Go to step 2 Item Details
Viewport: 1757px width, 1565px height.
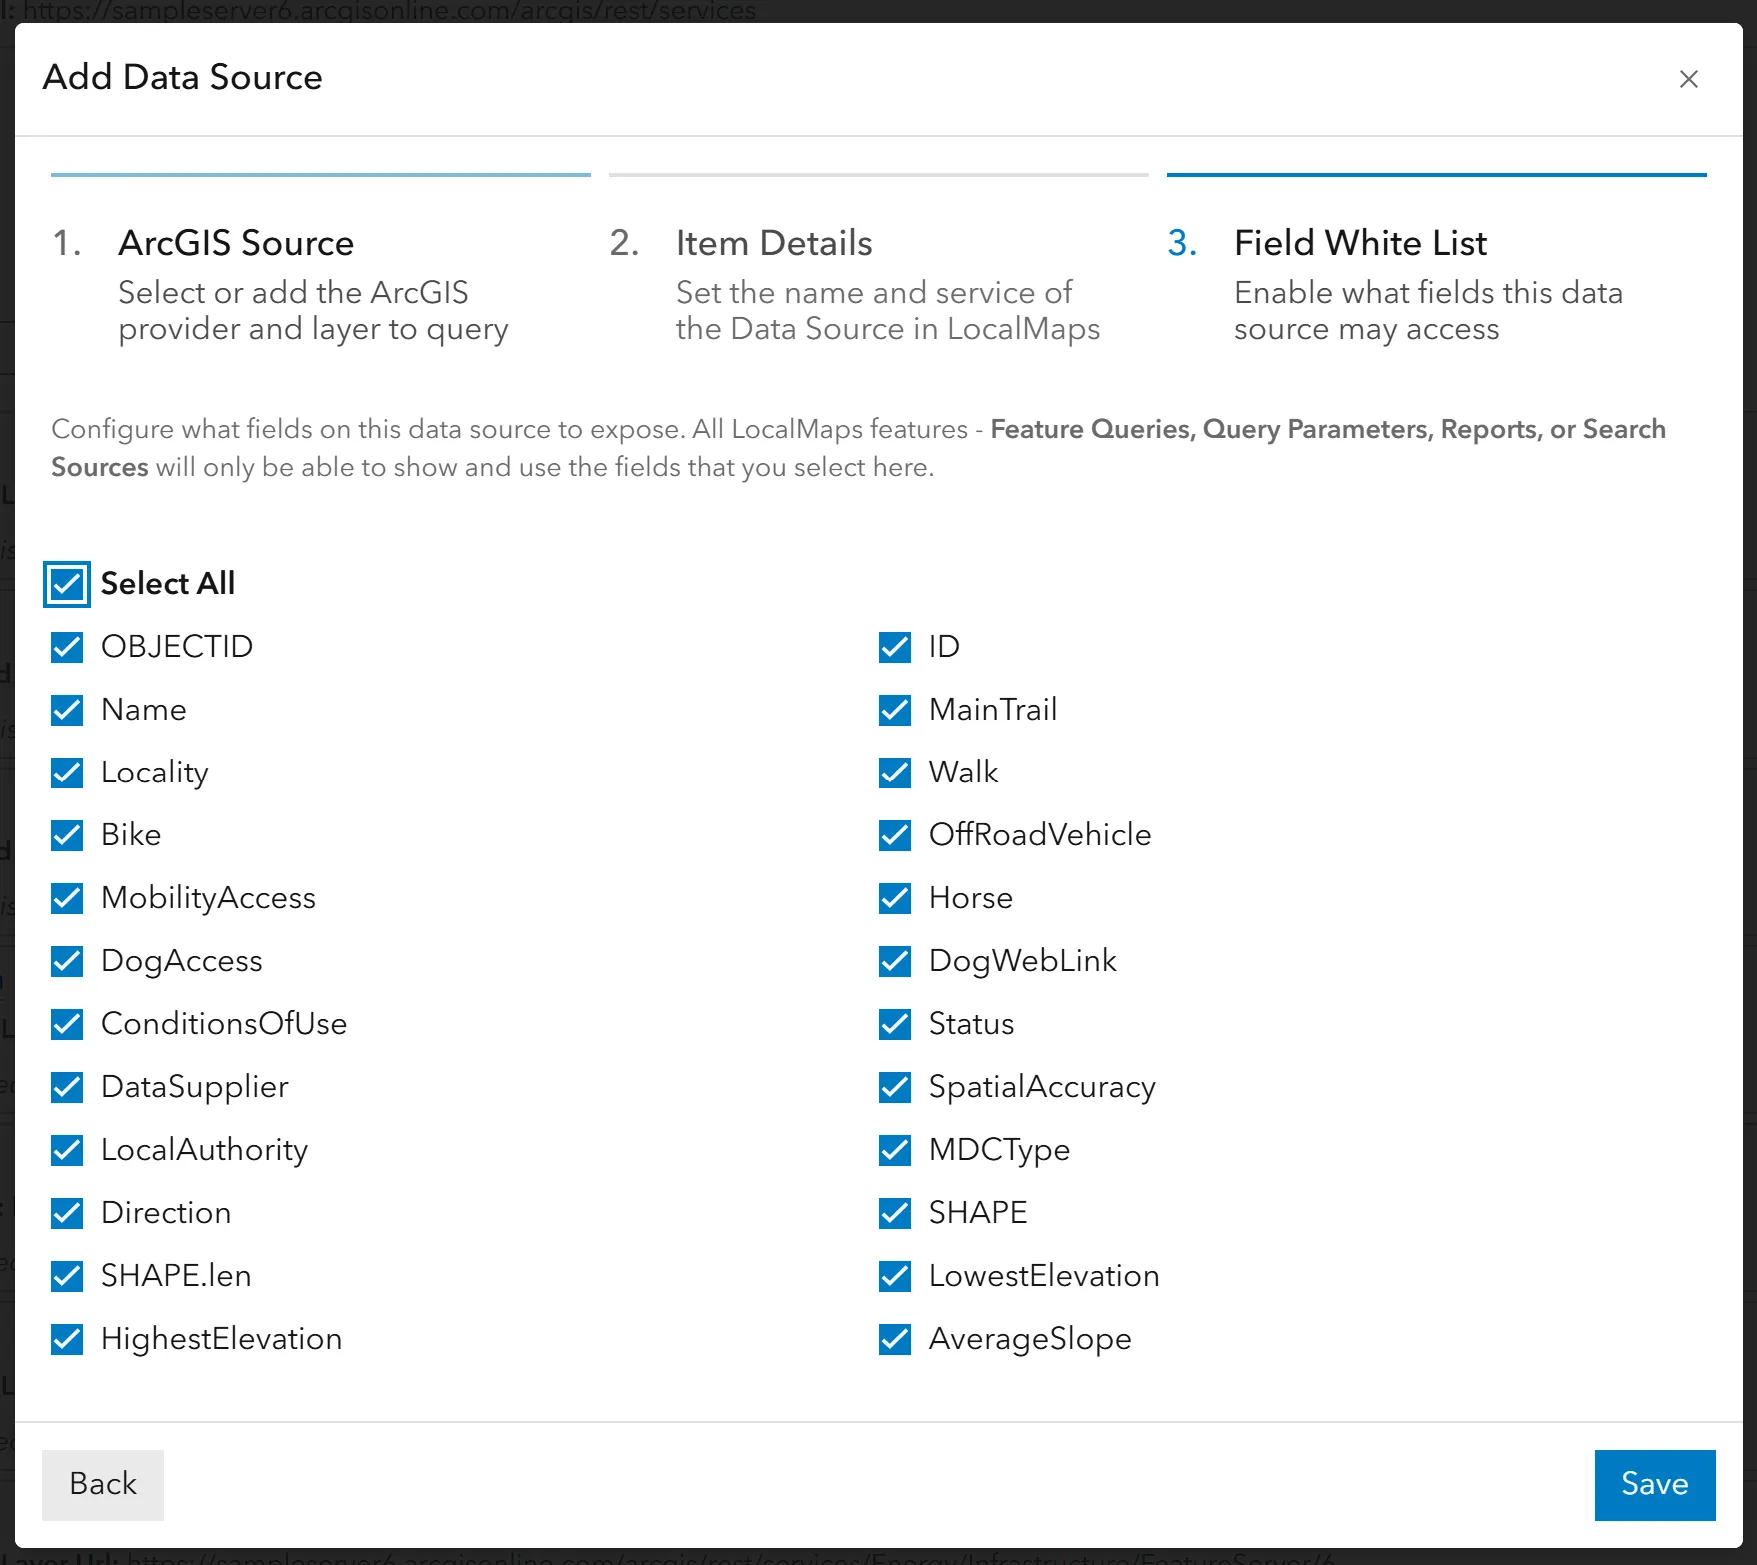pyautogui.click(x=878, y=262)
